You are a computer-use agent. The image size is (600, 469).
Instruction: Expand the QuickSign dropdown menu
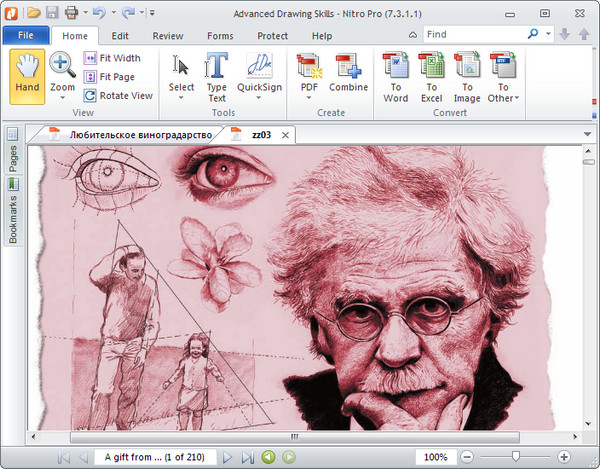pos(259,99)
